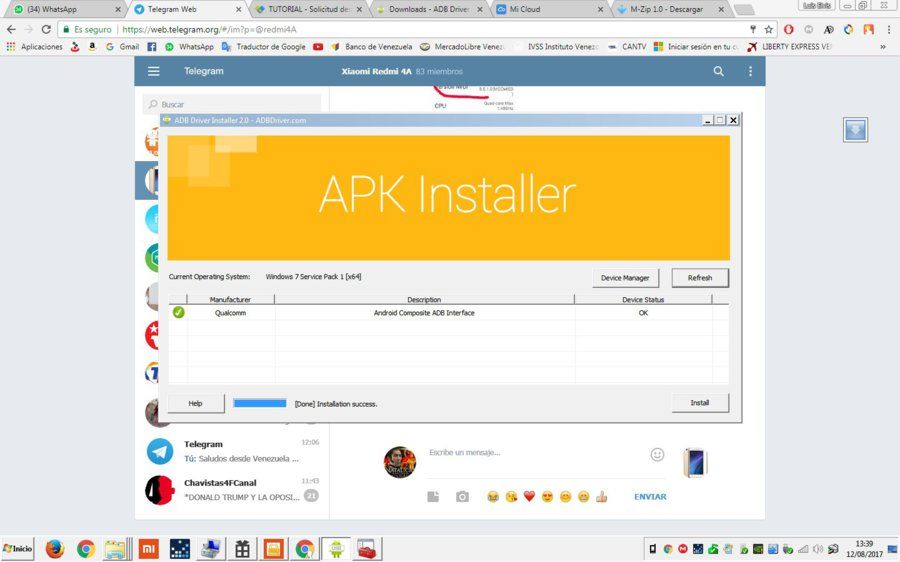900x562 pixels.
Task: Open Firefox from the taskbar
Action: click(x=55, y=549)
